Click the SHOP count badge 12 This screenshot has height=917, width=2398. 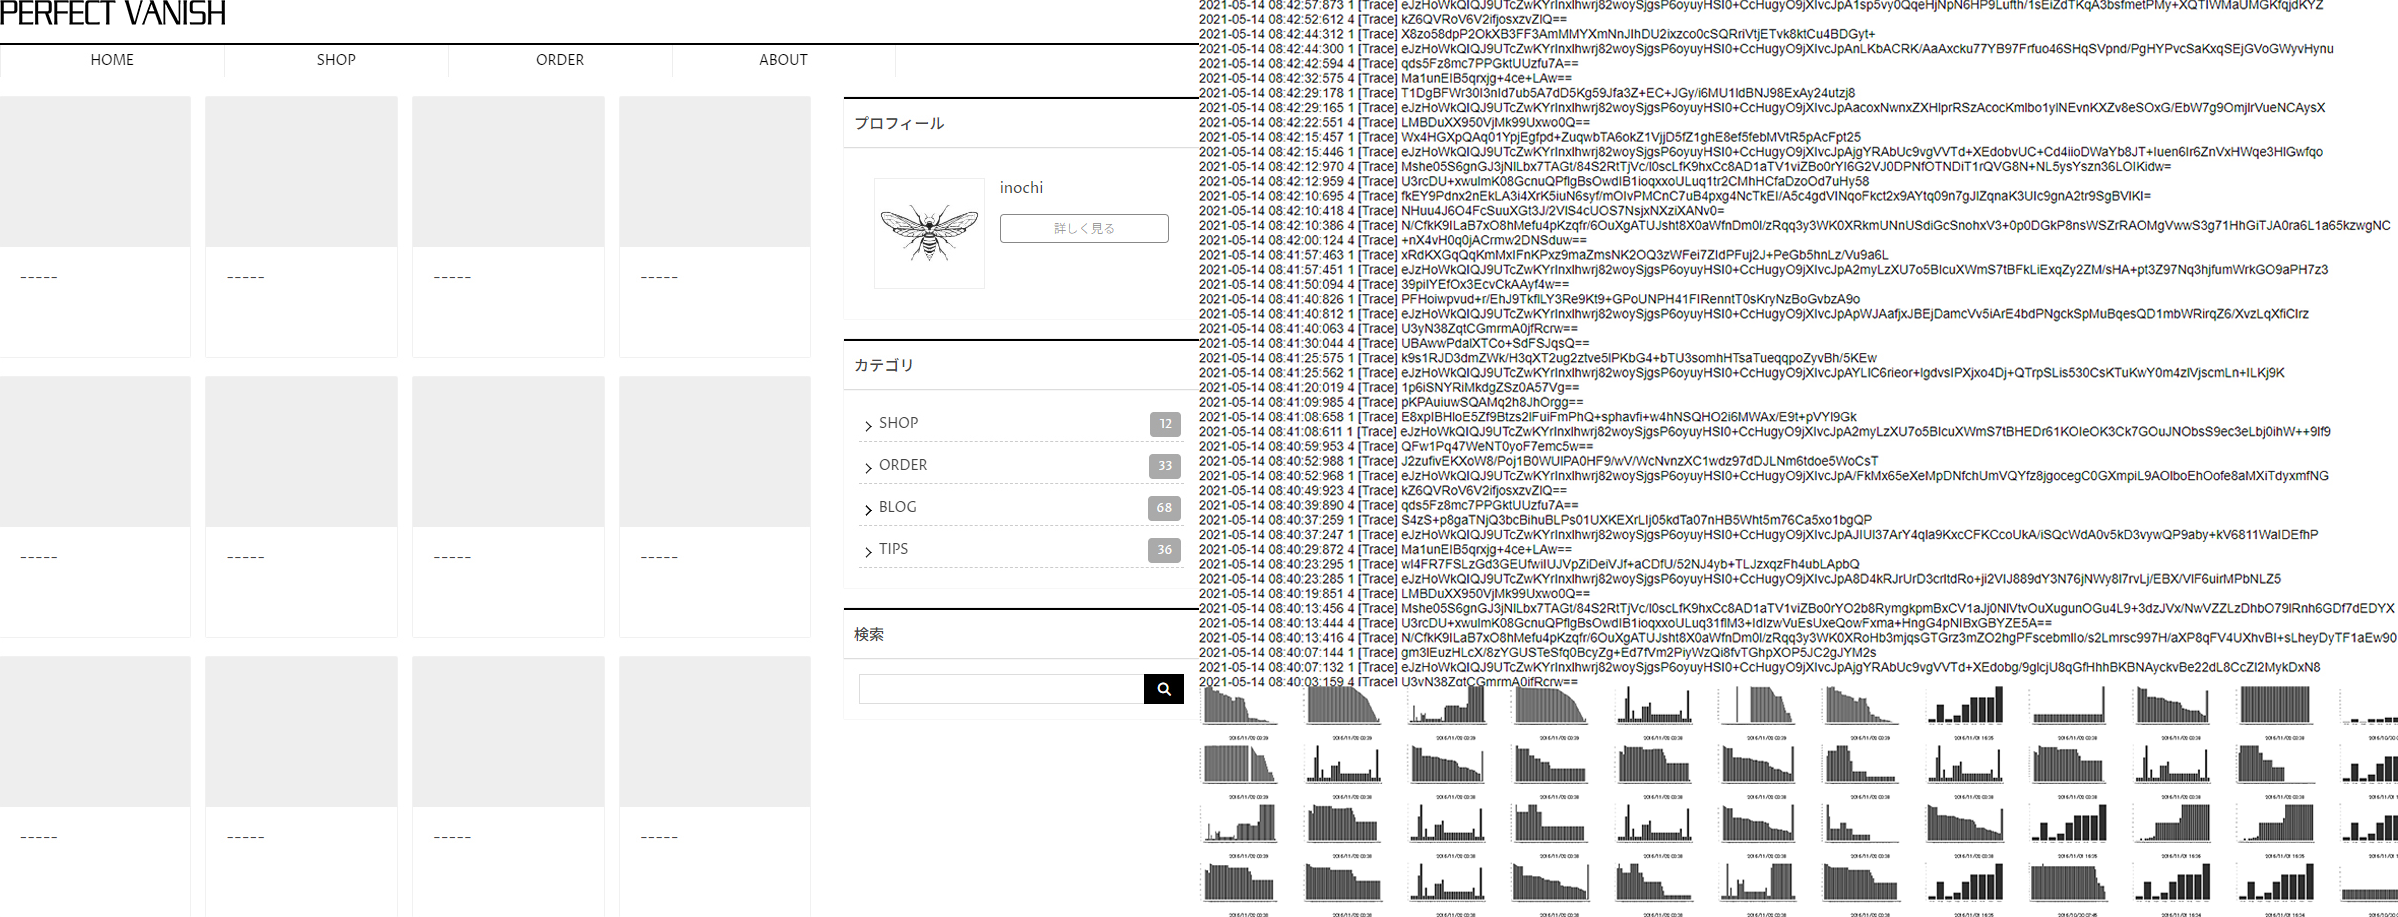[x=1165, y=424]
